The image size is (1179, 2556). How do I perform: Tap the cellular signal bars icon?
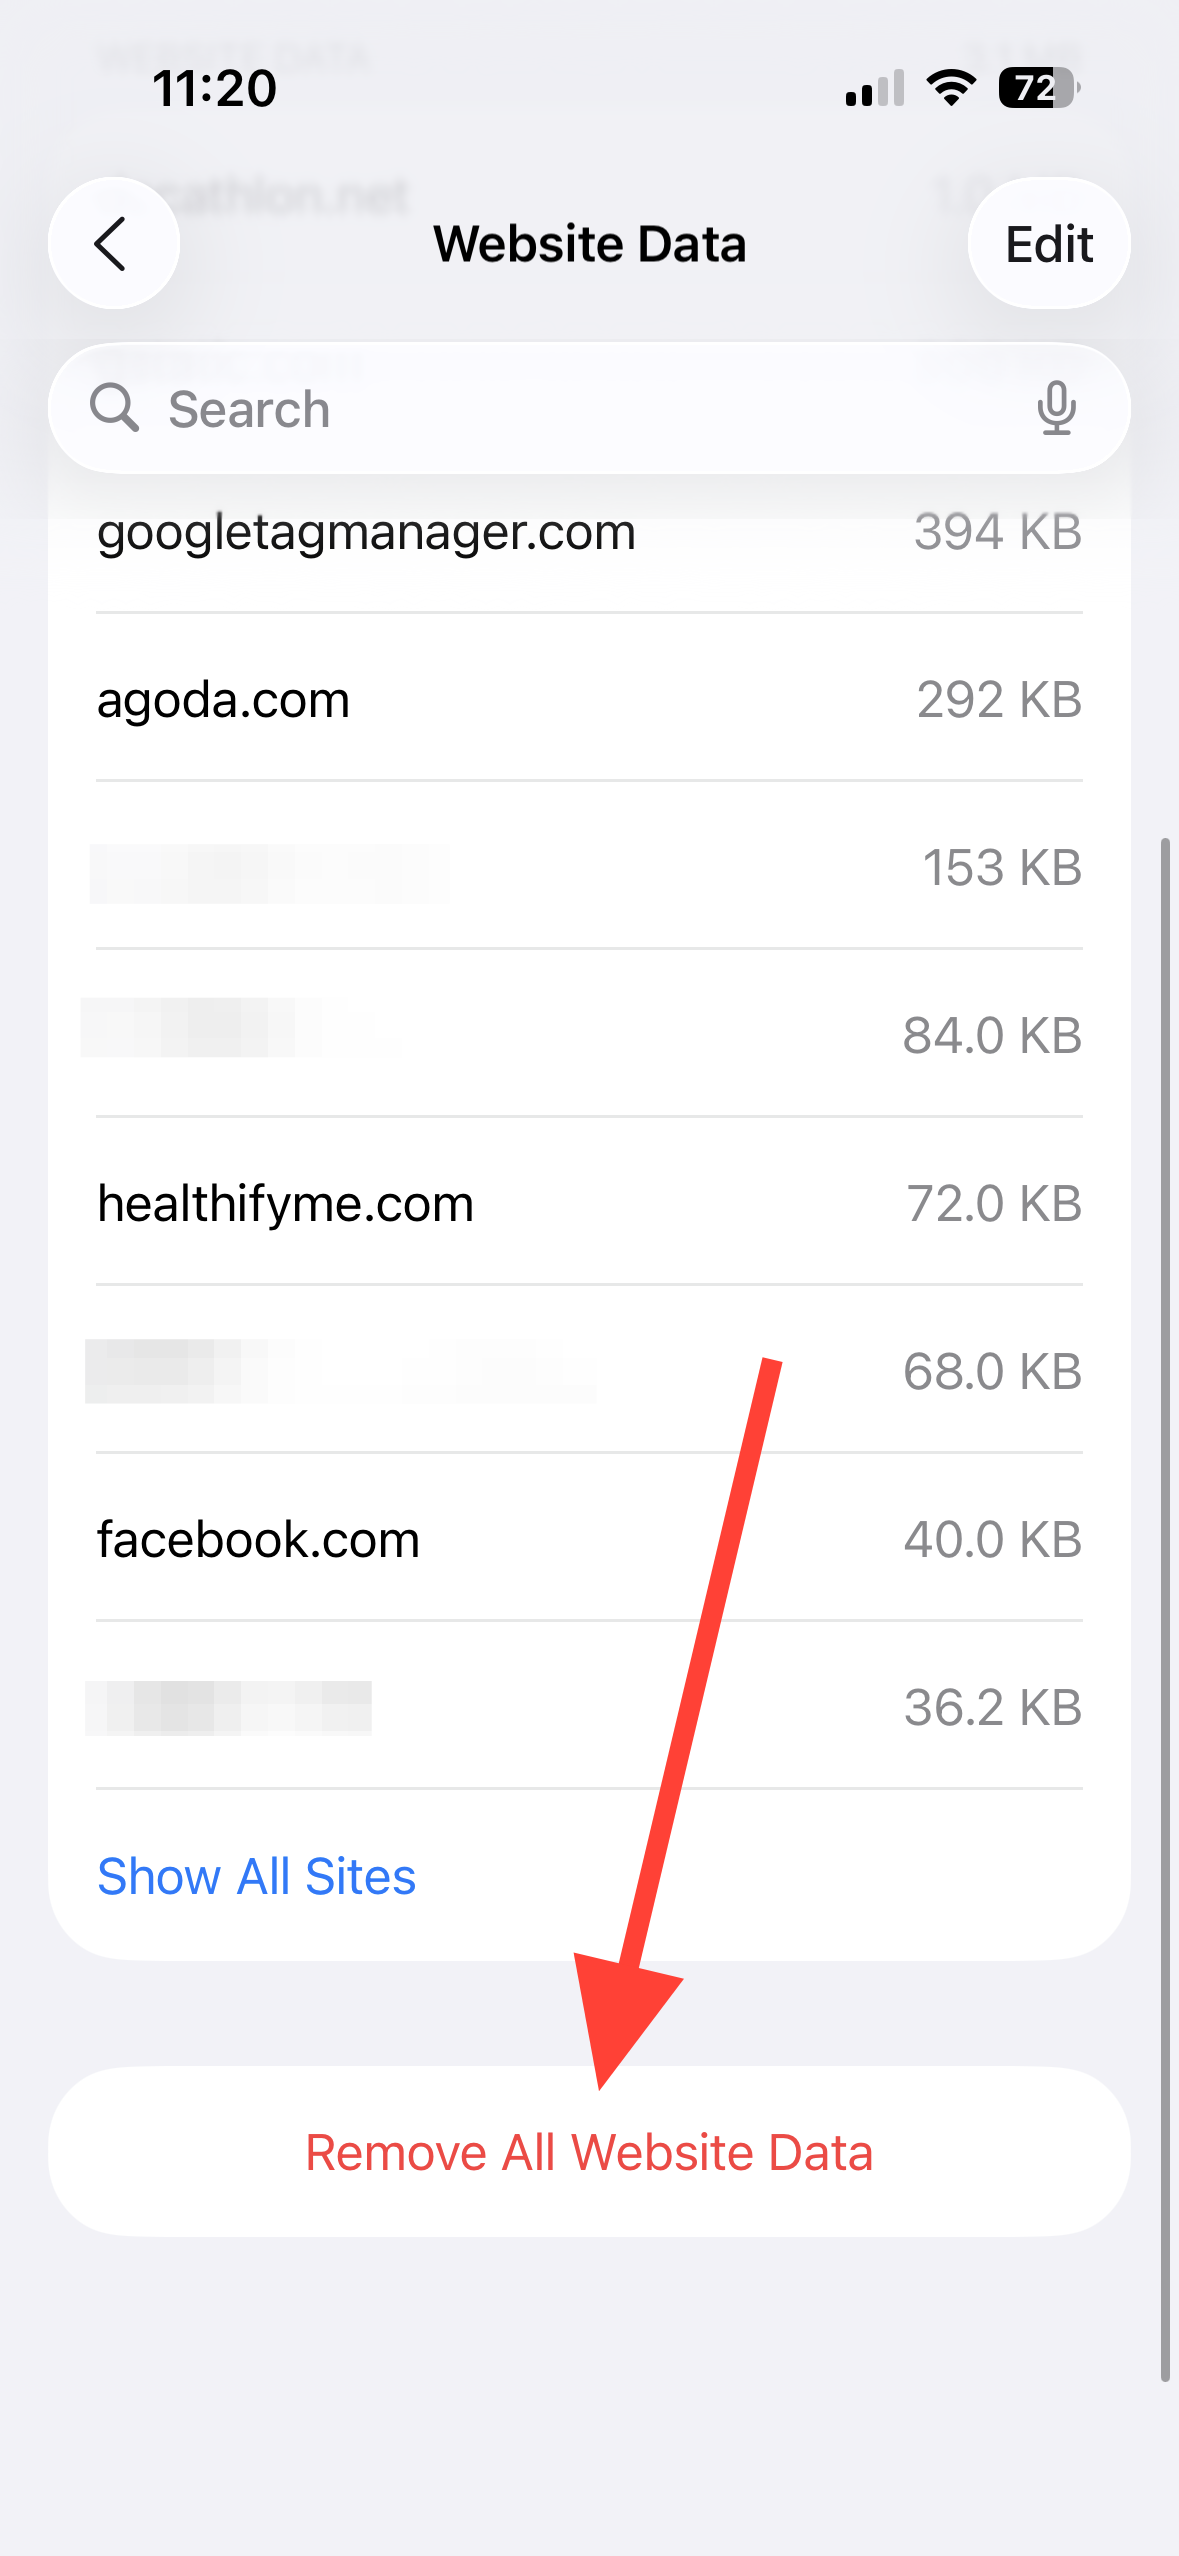[875, 88]
